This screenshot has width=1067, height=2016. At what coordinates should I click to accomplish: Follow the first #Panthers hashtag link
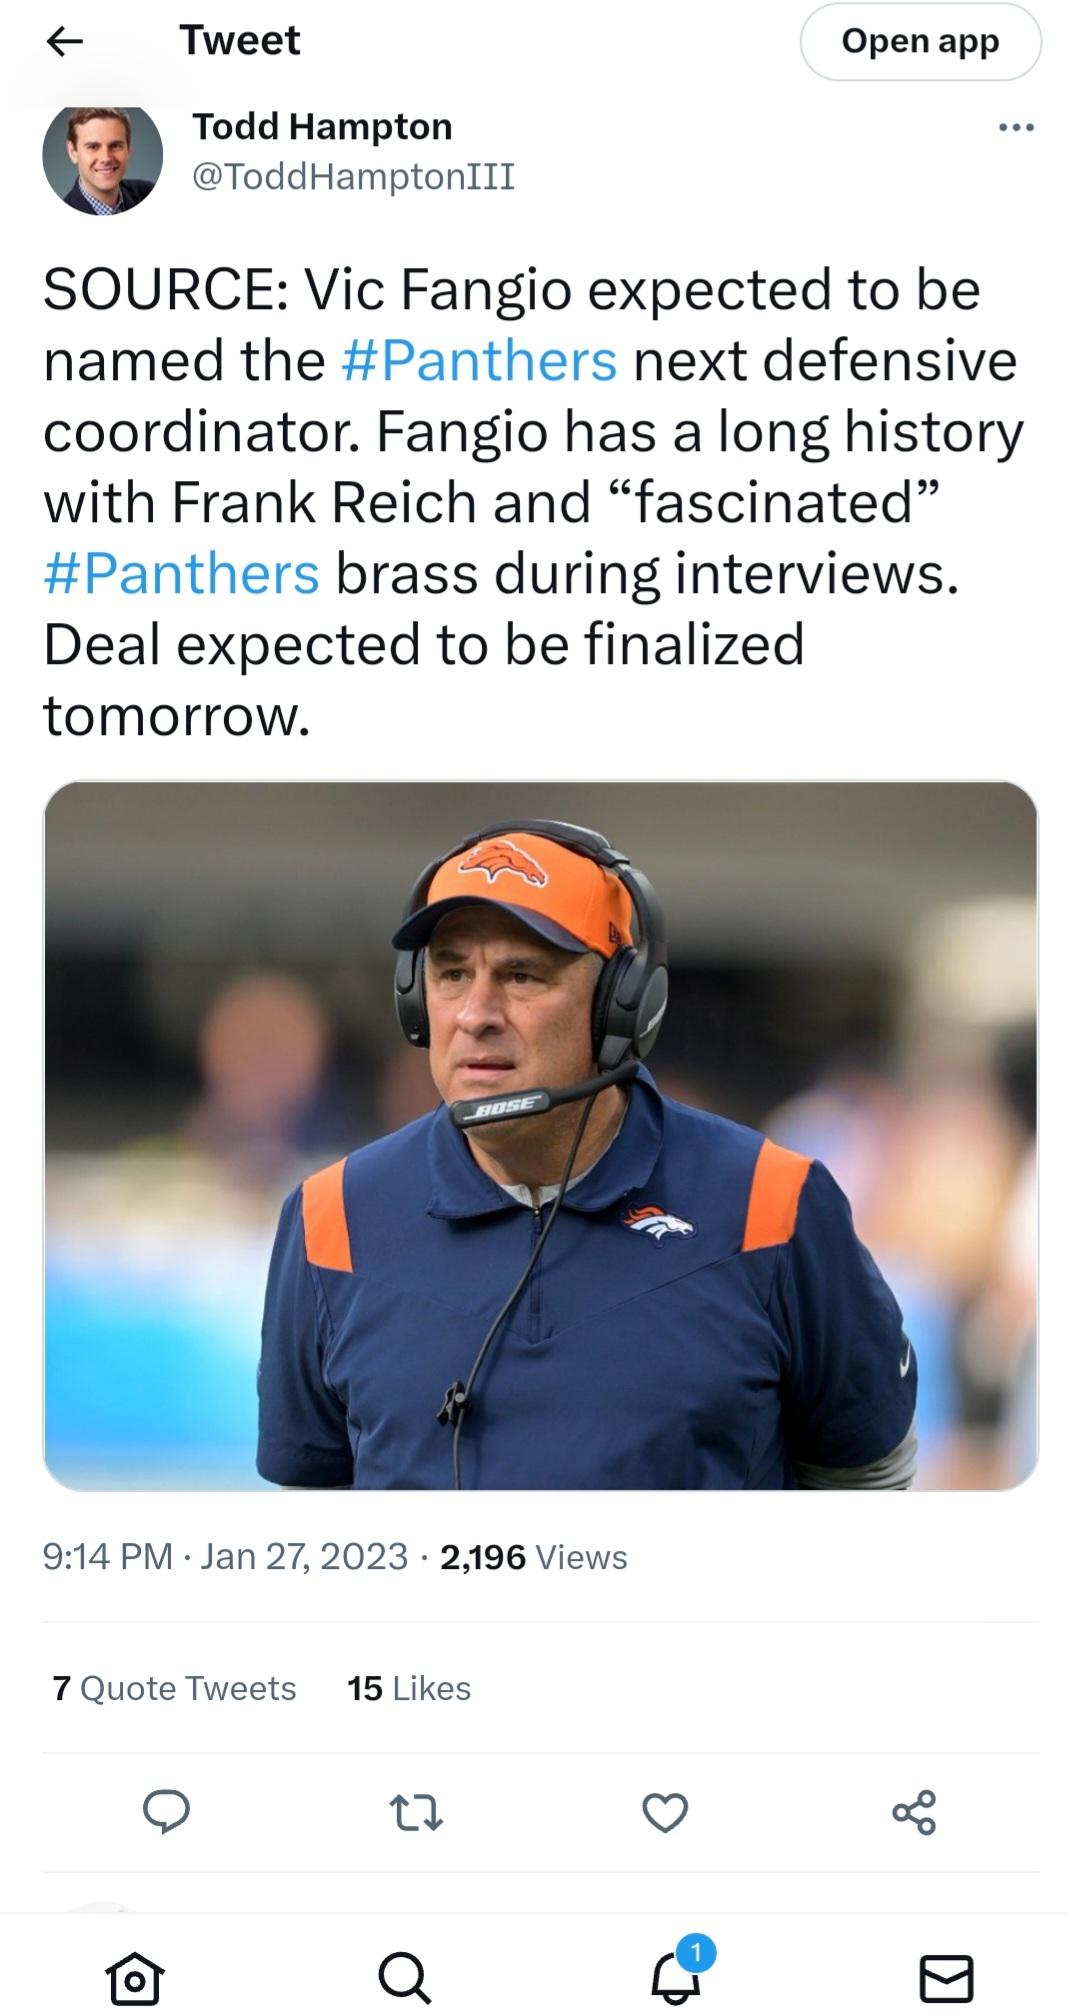(x=479, y=360)
